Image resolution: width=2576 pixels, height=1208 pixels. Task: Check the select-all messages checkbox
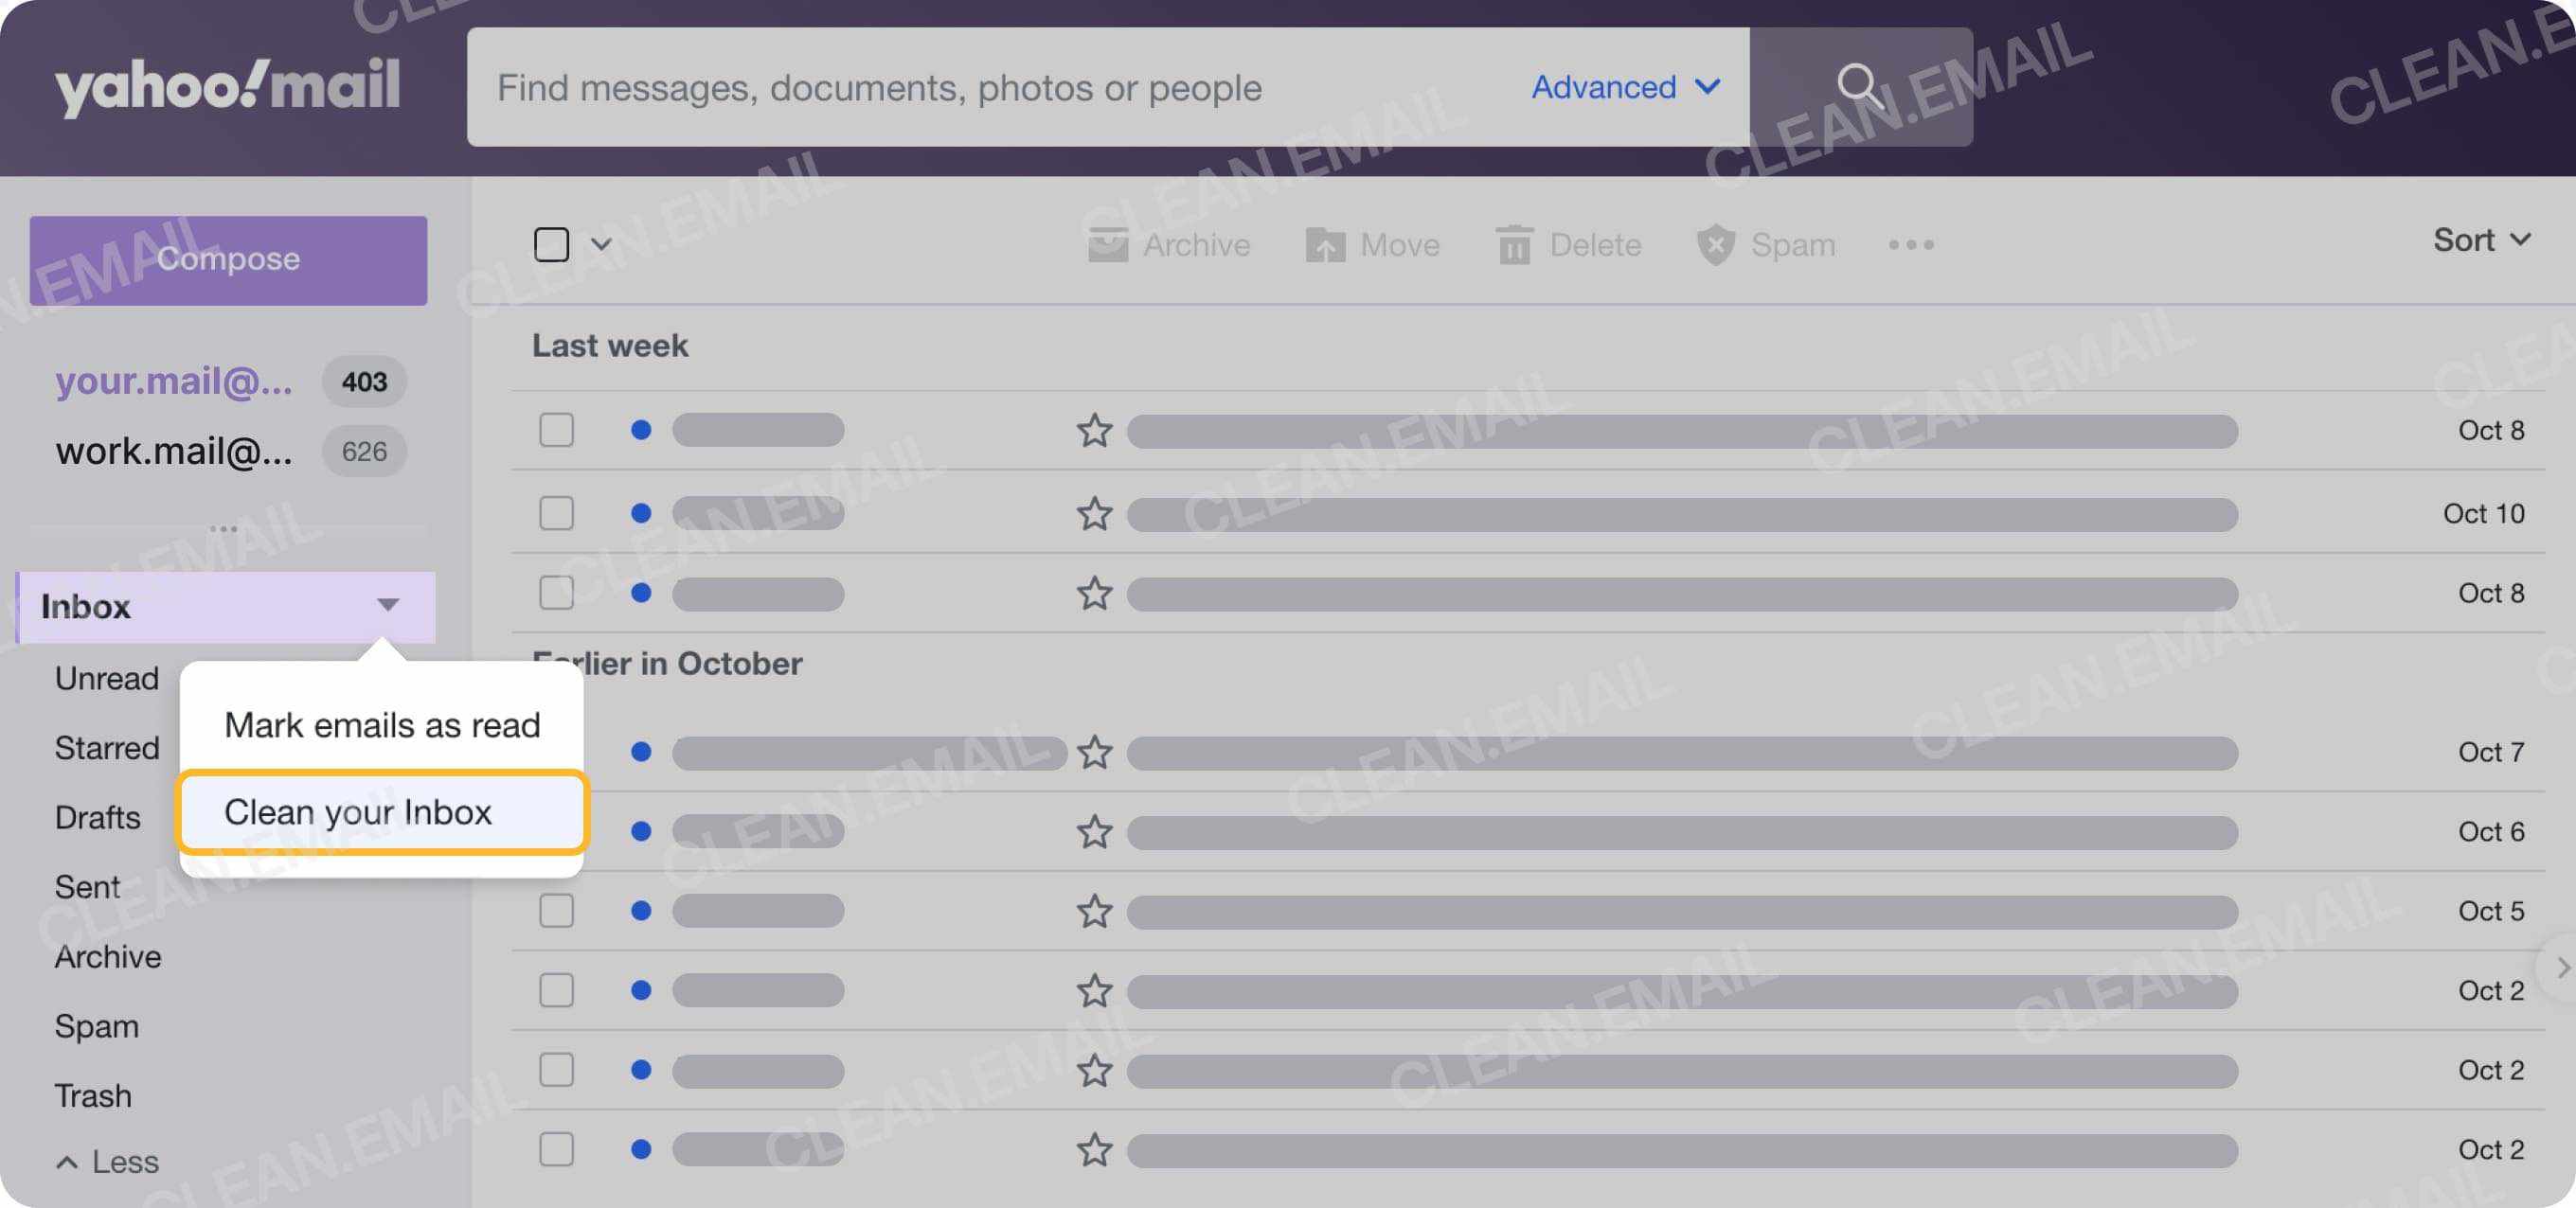point(551,243)
